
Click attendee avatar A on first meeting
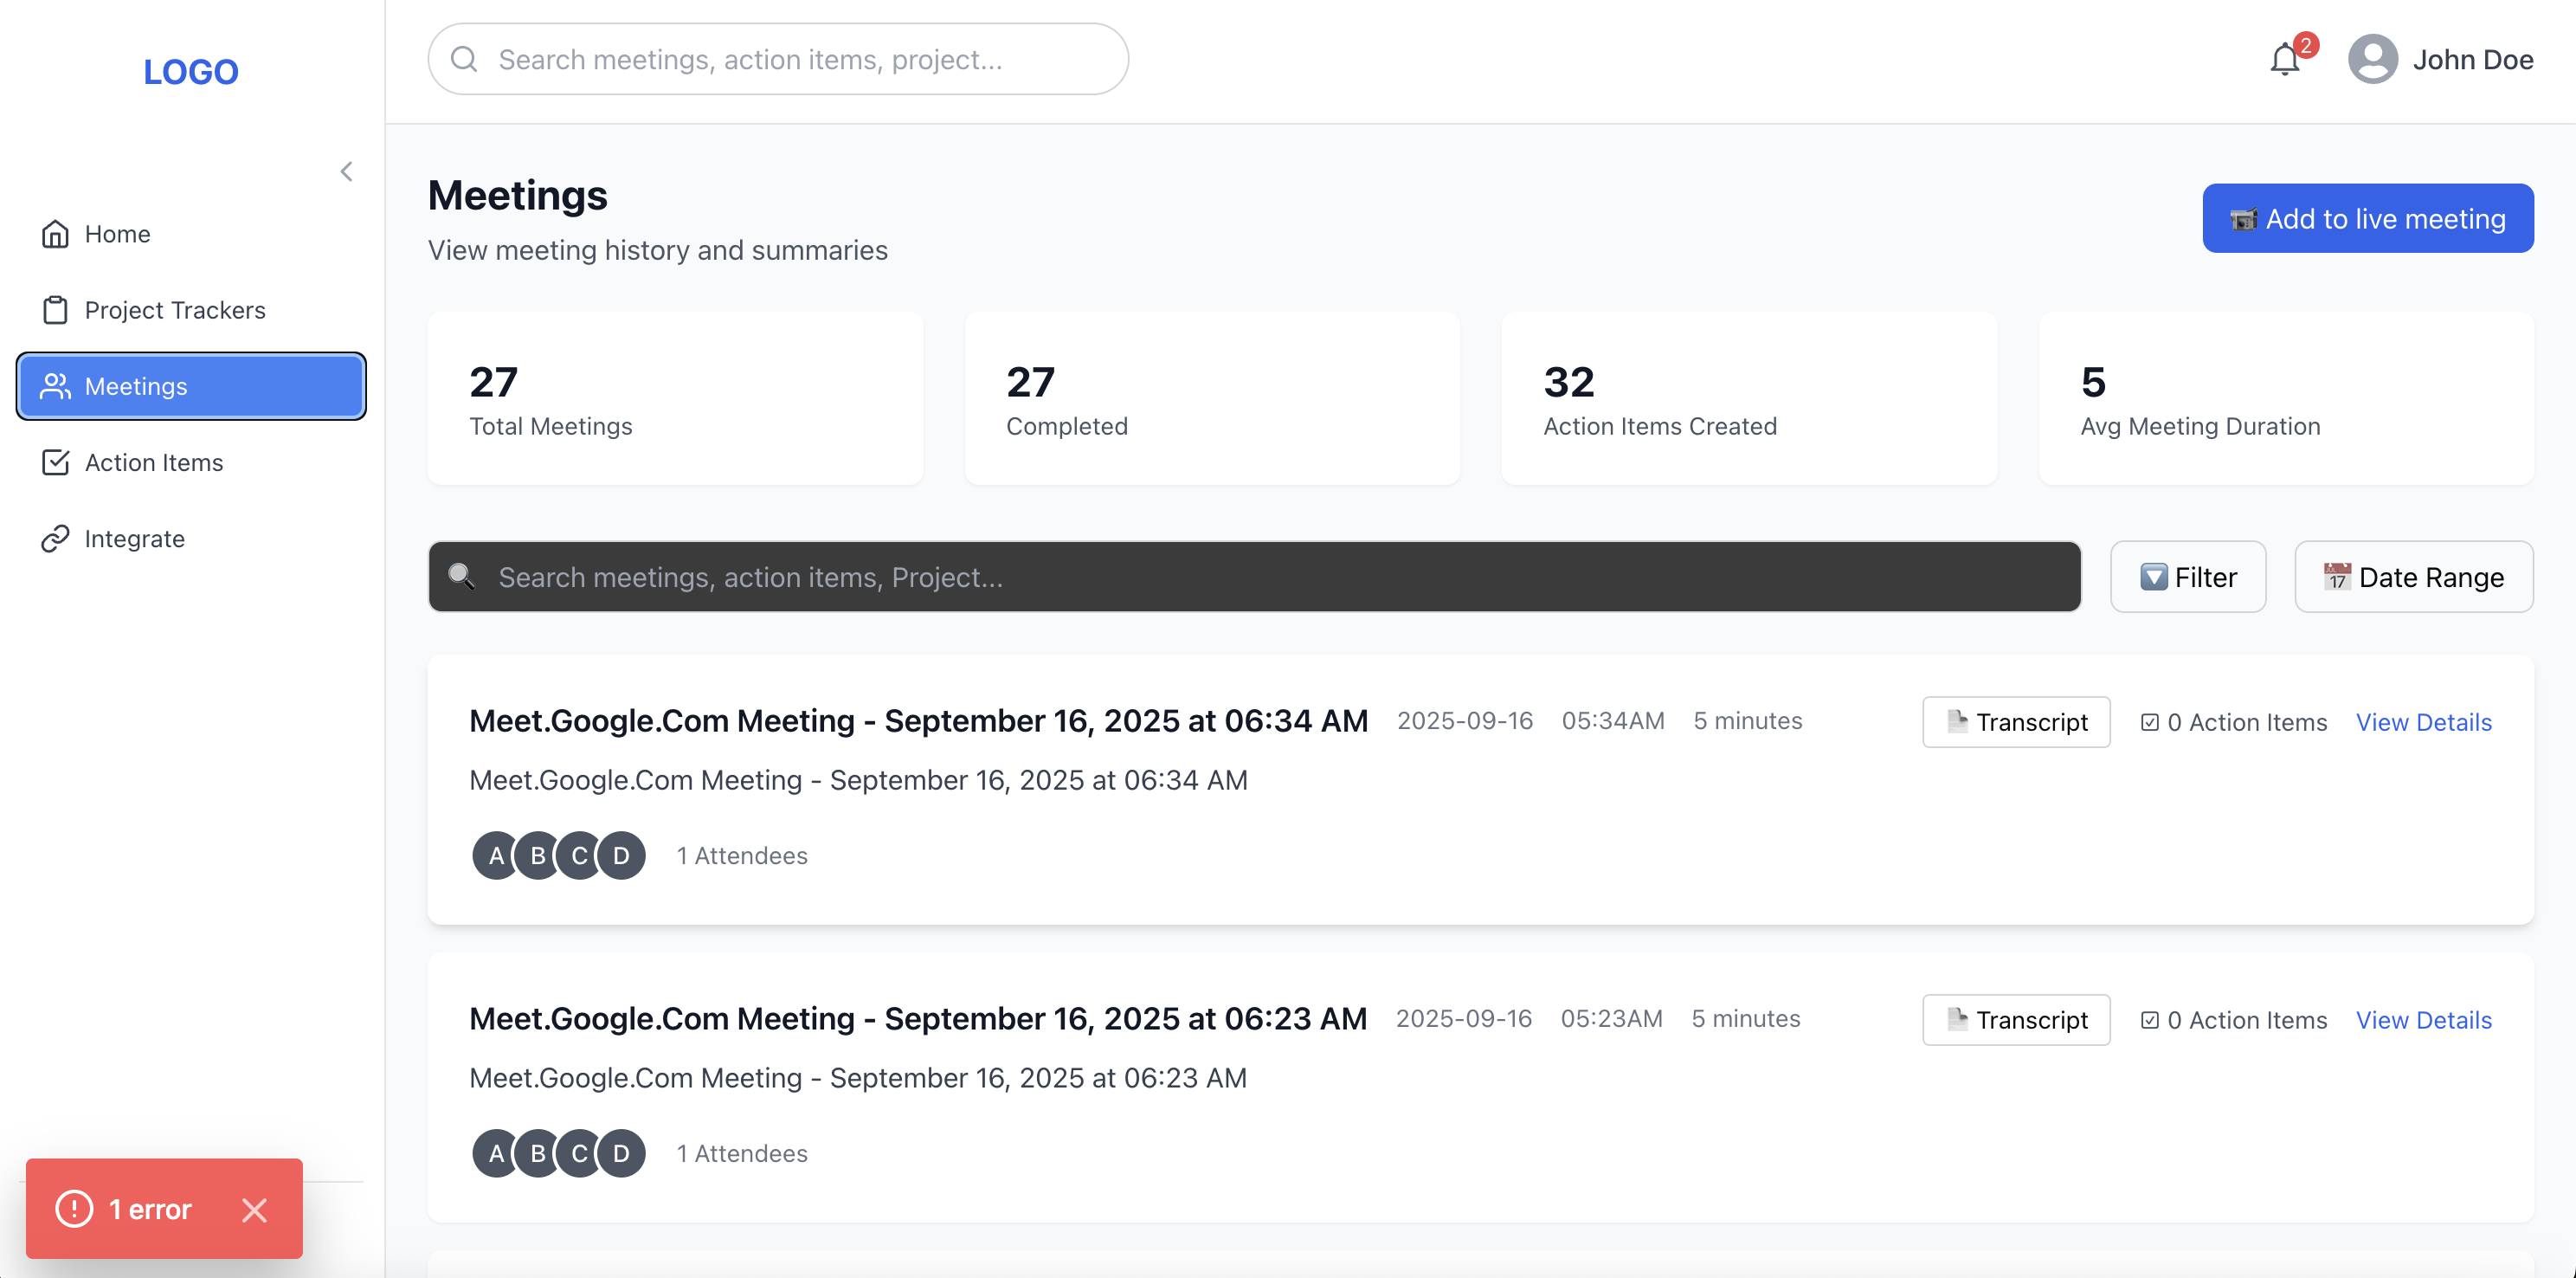[x=496, y=856]
